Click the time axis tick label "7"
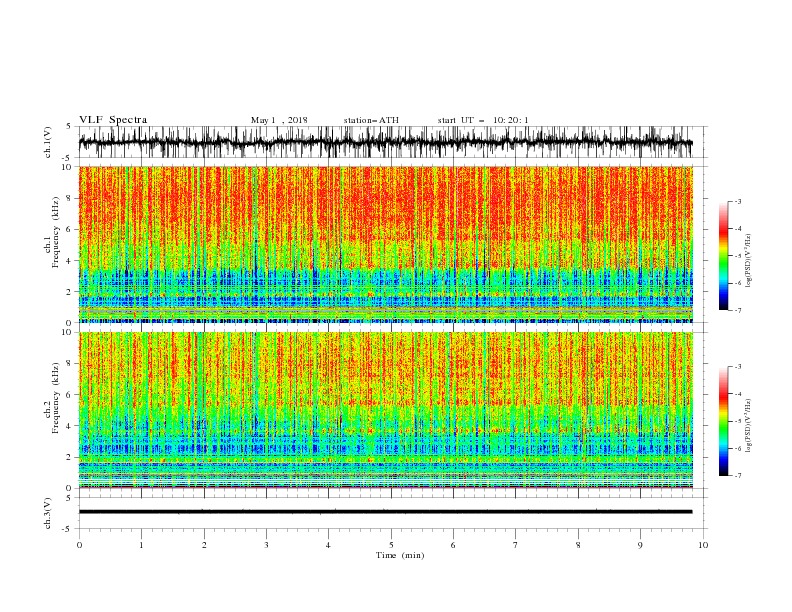 (x=516, y=545)
